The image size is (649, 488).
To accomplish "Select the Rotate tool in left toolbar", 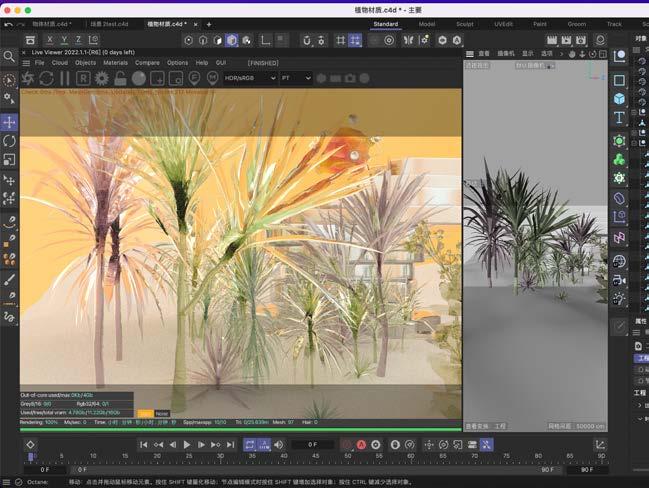I will [x=9, y=141].
